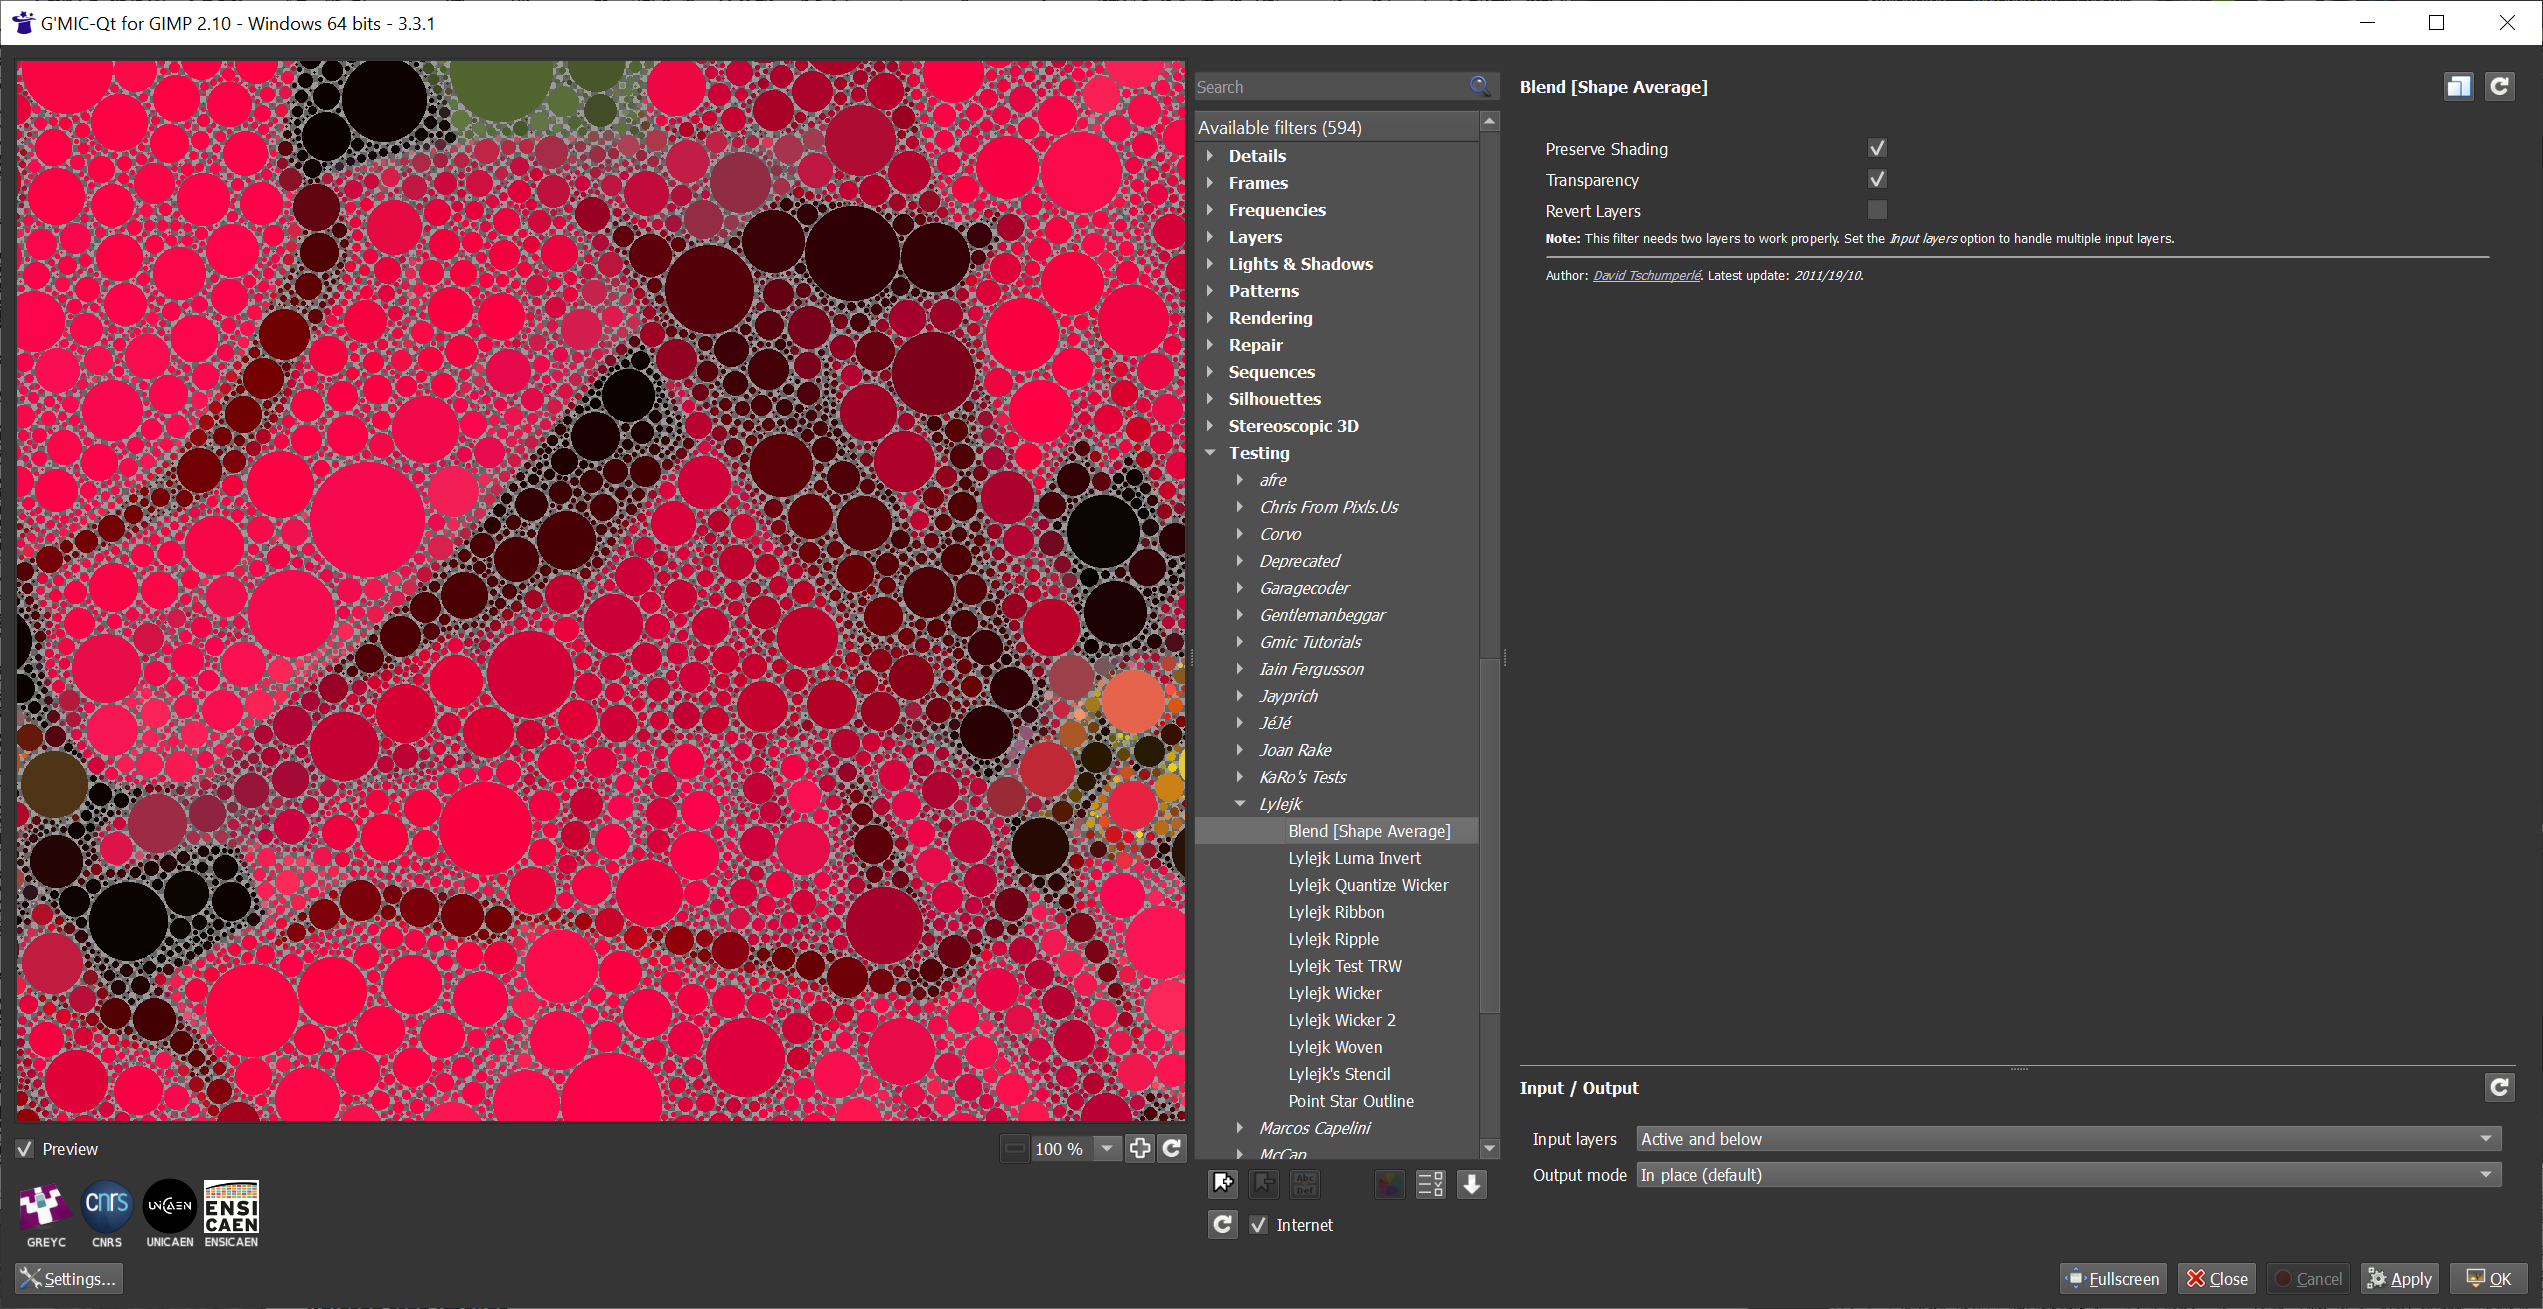Click the Apply button
This screenshot has height=1309, width=2543.
(2399, 1278)
